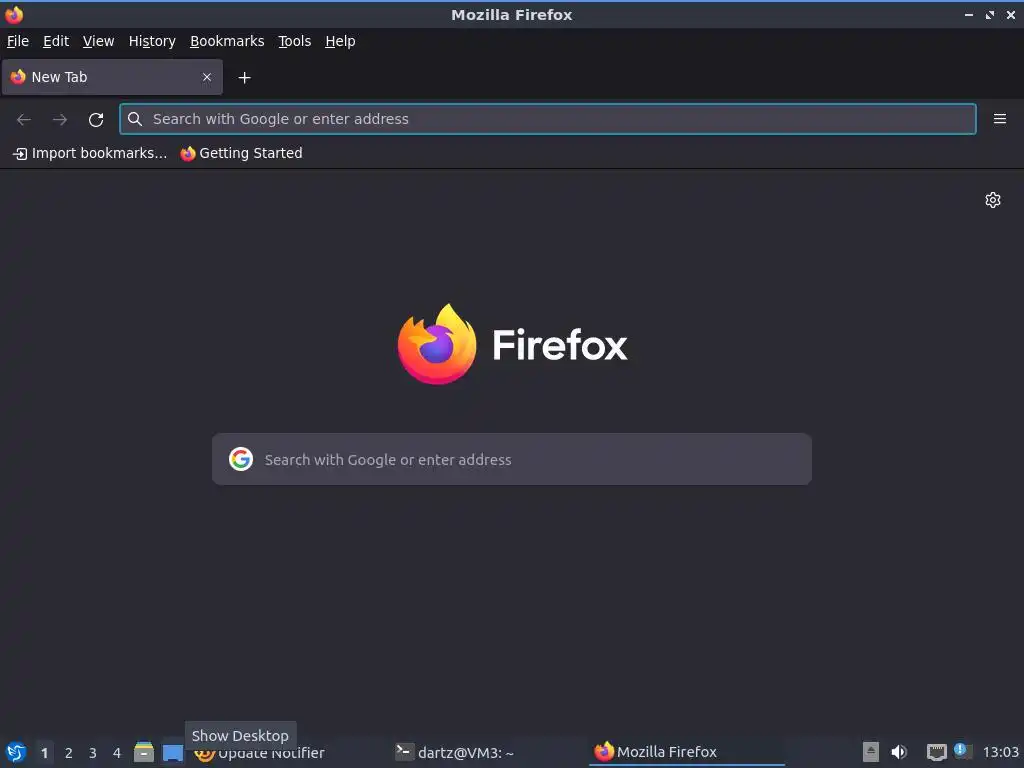
Task: Open the File menu
Action: 18,41
